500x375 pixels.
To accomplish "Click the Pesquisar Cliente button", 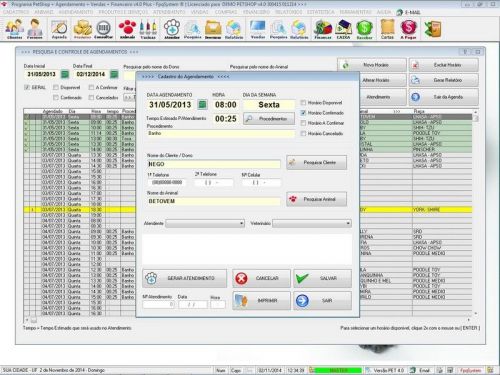I will click(x=316, y=162).
